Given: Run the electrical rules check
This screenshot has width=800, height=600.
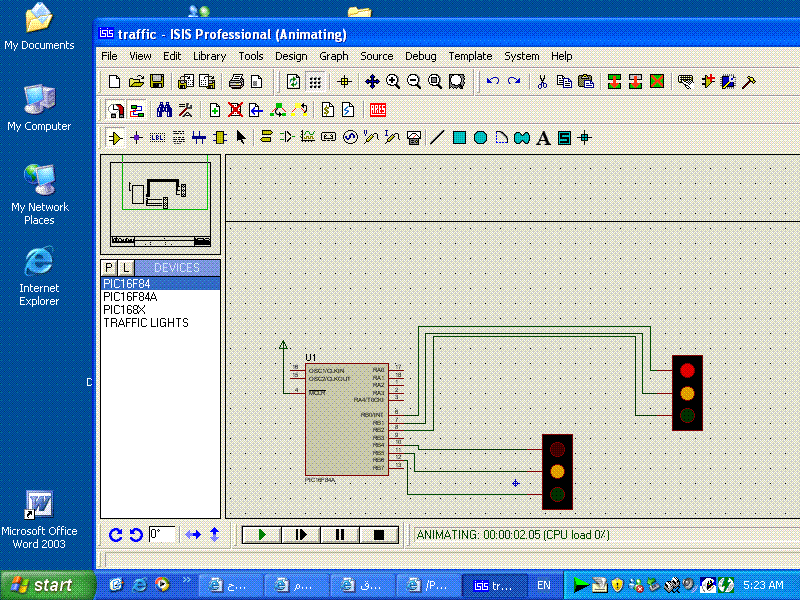Looking at the screenshot, I should 348,110.
